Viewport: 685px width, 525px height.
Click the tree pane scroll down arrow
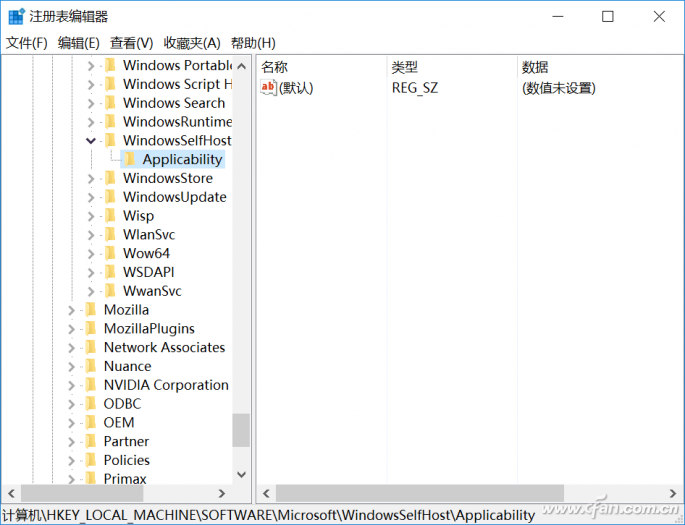tap(241, 475)
